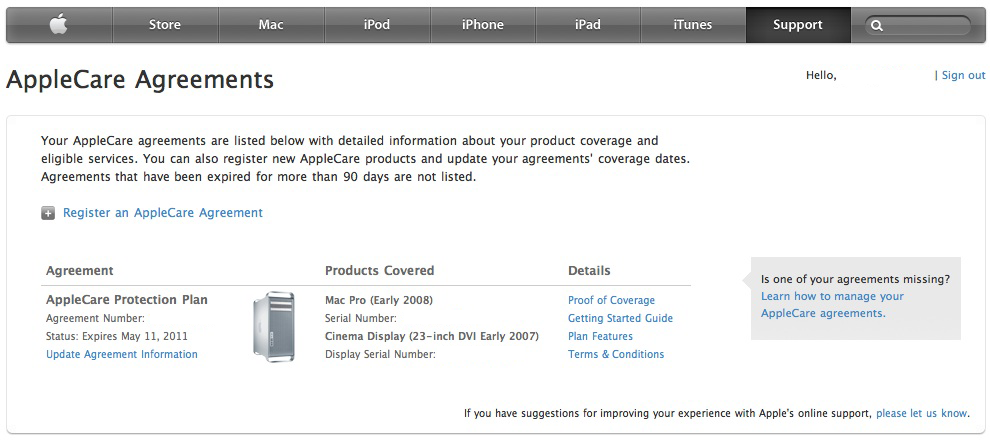The height and width of the screenshot is (441, 990).
Task: Click the 'please let us know' link
Action: (921, 413)
